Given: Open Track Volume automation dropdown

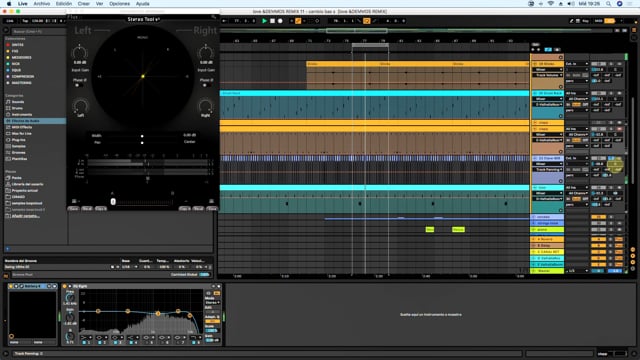Looking at the screenshot, I should point(547,75).
